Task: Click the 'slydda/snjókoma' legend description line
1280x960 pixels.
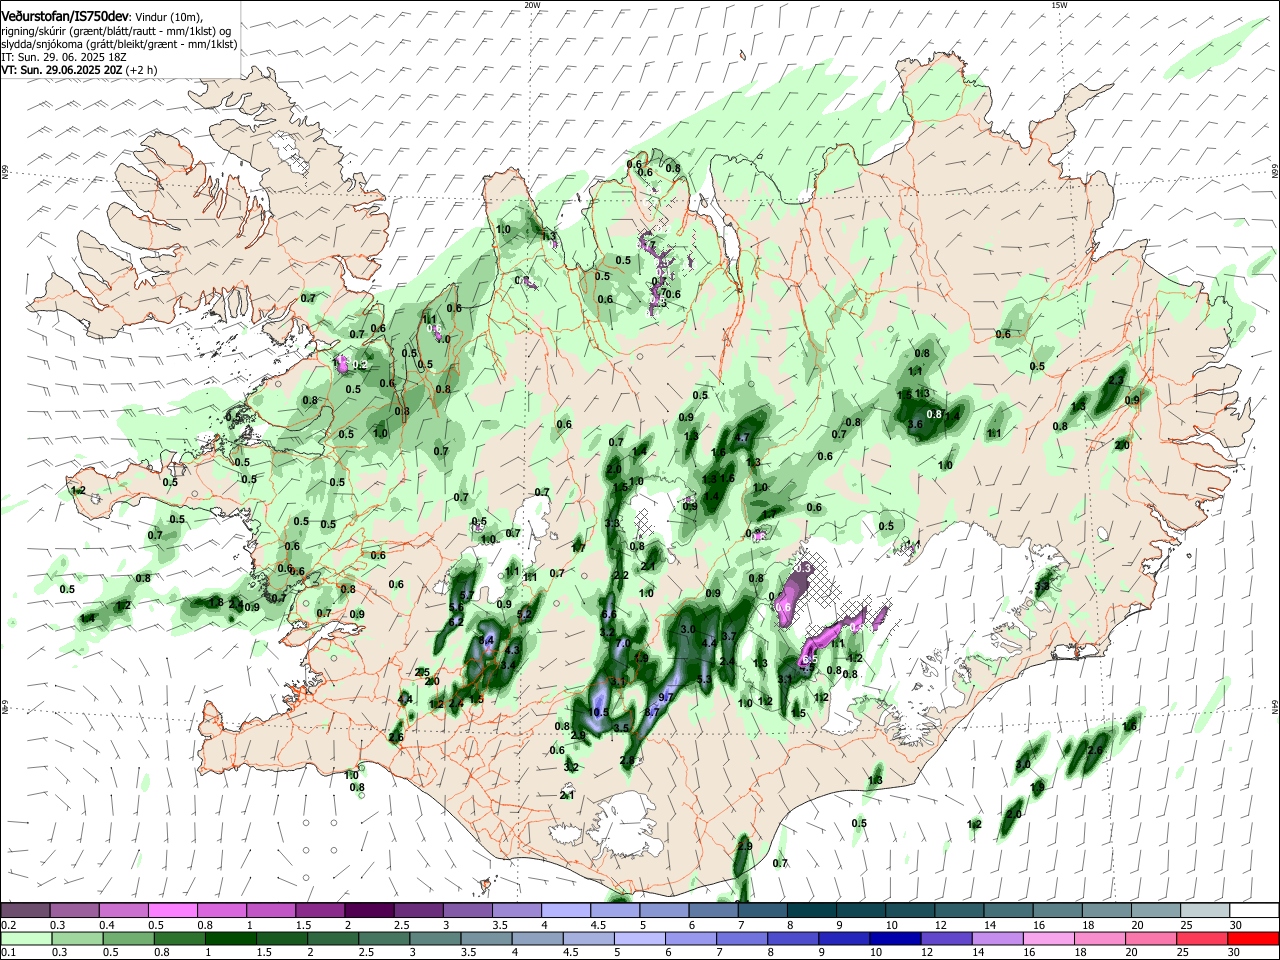Action: point(119,45)
